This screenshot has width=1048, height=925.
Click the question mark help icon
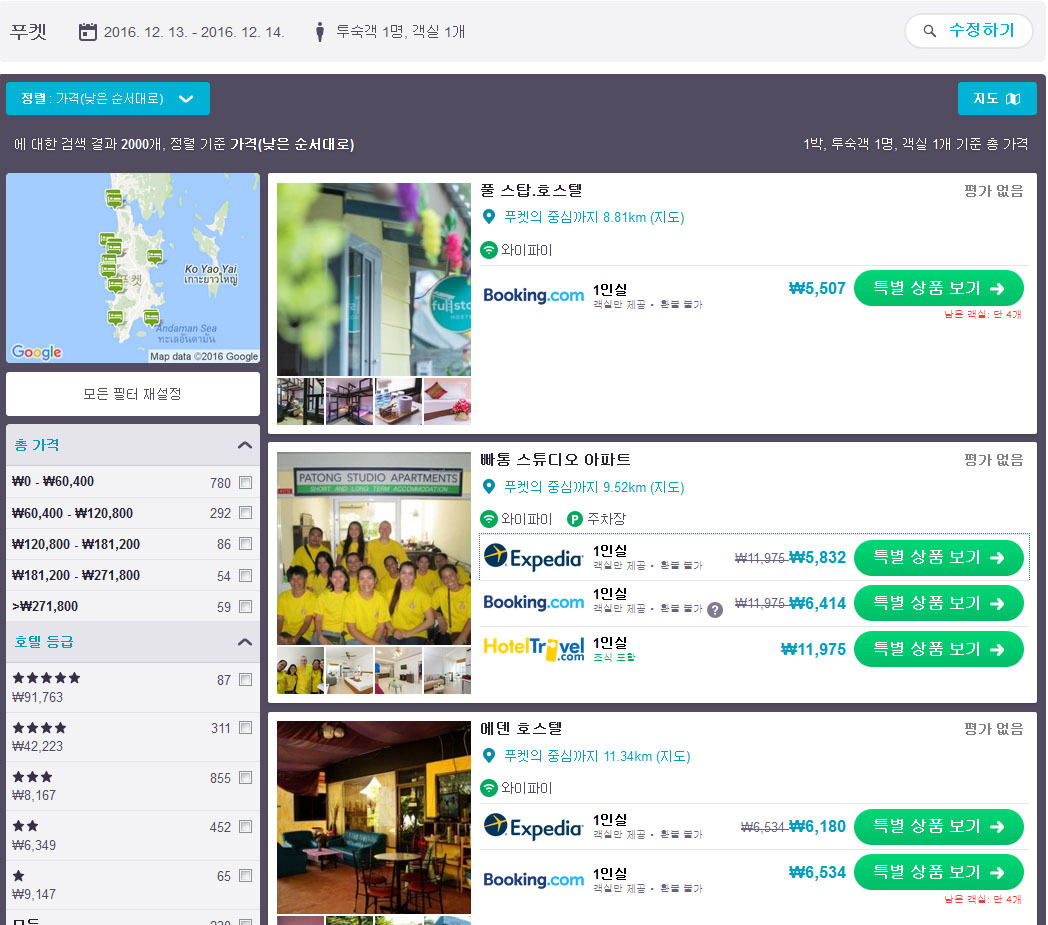click(715, 610)
